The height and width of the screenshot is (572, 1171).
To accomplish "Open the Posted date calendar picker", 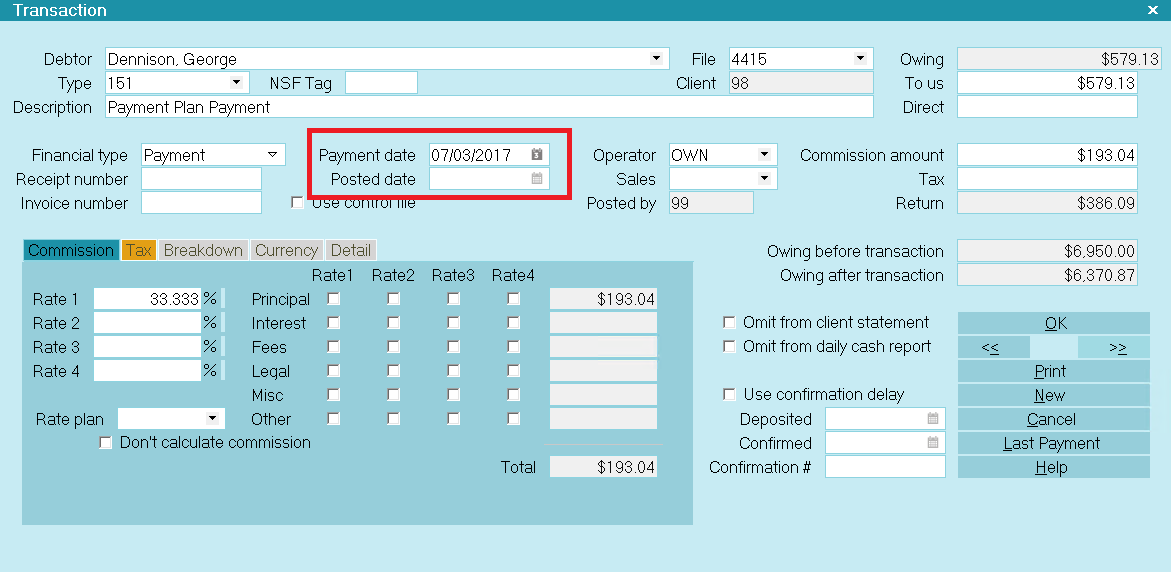I will click(x=536, y=178).
